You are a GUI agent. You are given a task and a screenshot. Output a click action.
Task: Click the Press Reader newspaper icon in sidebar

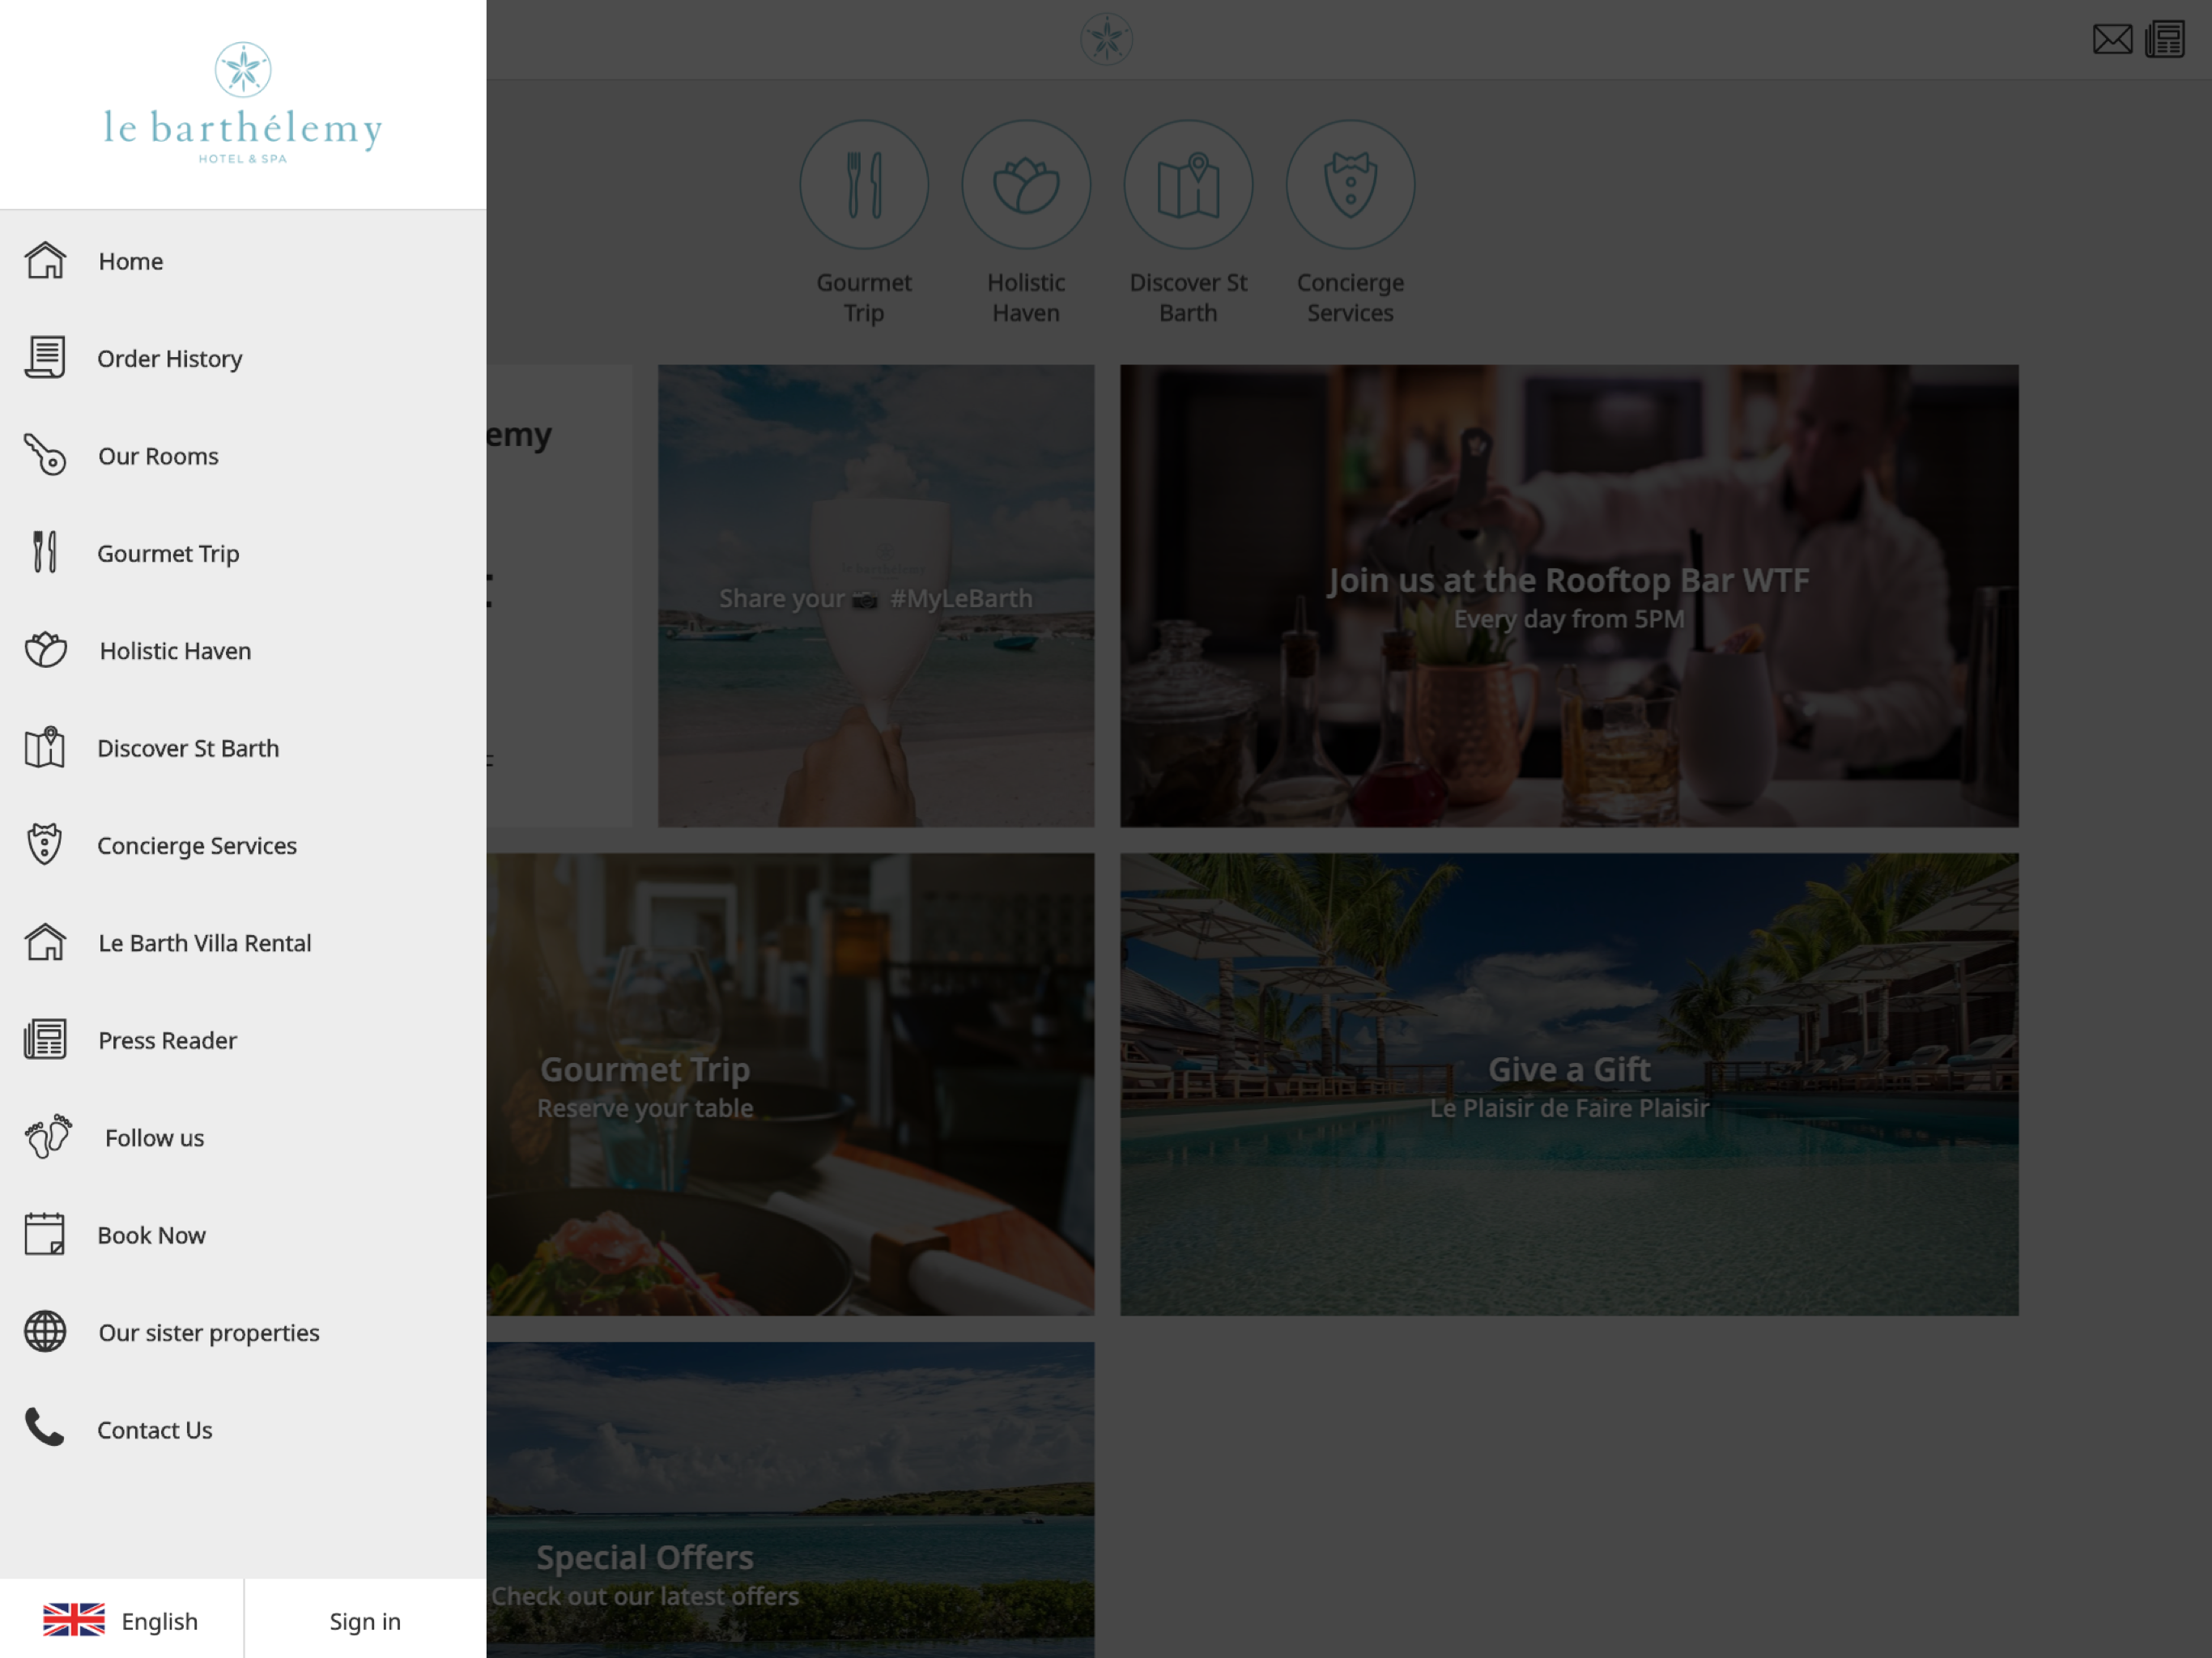(45, 1039)
